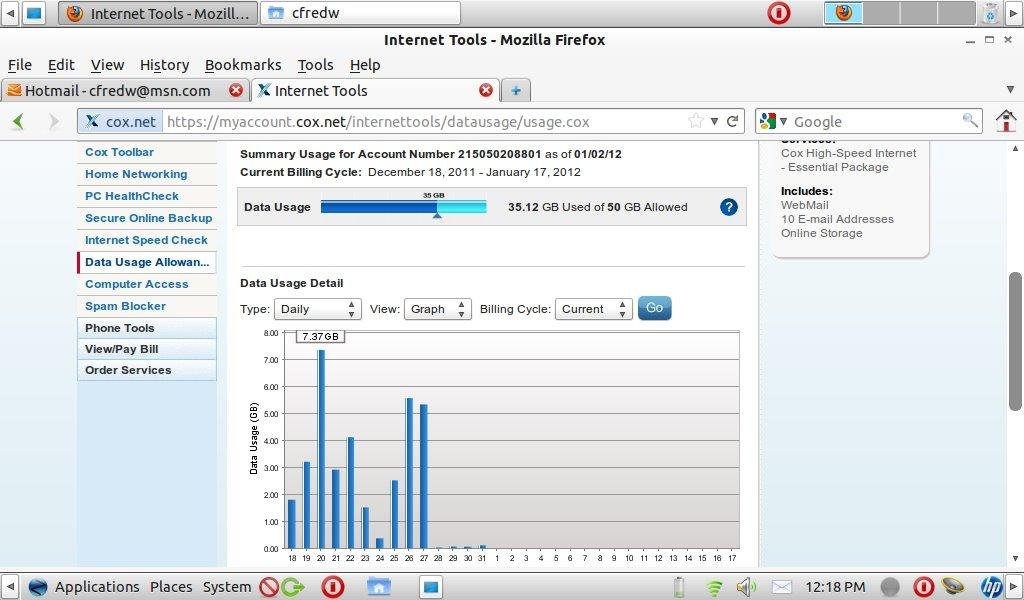
Task: Open the History menu
Action: click(165, 65)
